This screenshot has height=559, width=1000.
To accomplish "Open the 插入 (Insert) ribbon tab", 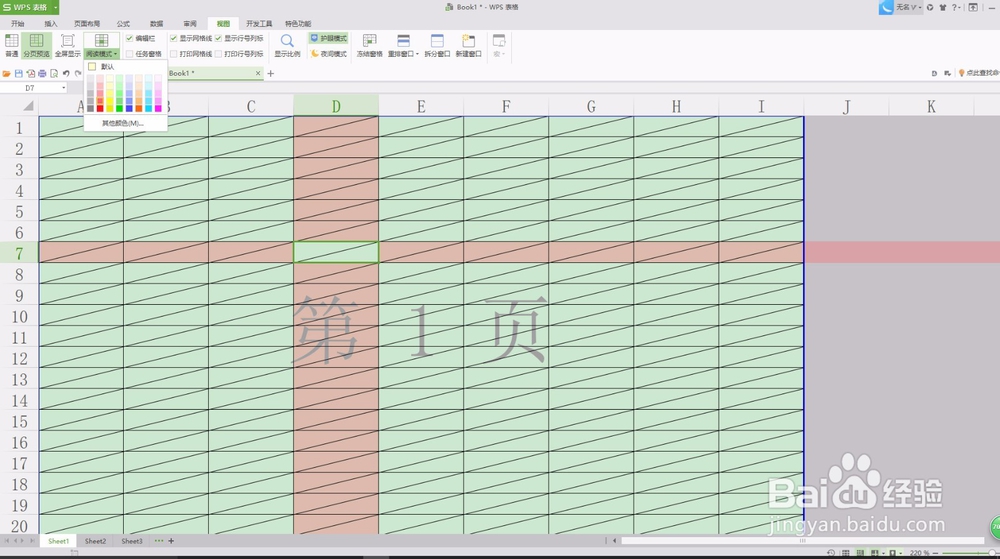I will [x=51, y=24].
